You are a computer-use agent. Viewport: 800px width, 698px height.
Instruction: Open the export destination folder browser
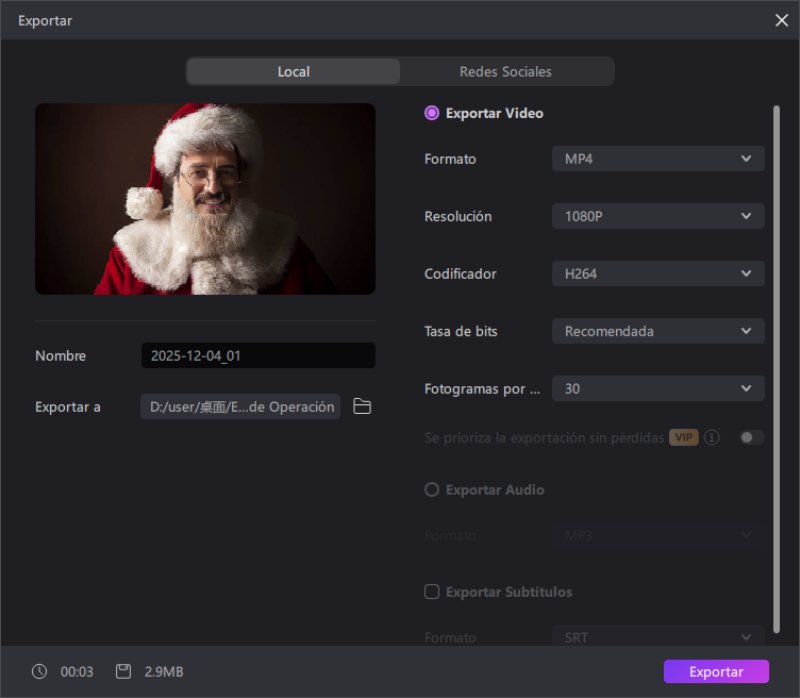tap(361, 407)
